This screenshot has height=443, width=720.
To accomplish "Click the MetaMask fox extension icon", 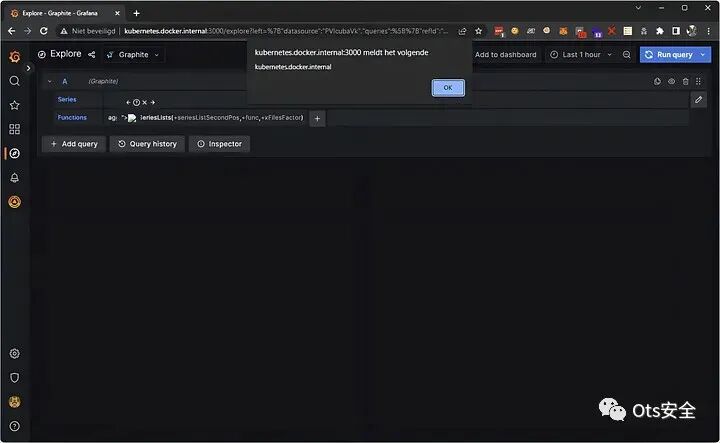I will [x=563, y=31].
